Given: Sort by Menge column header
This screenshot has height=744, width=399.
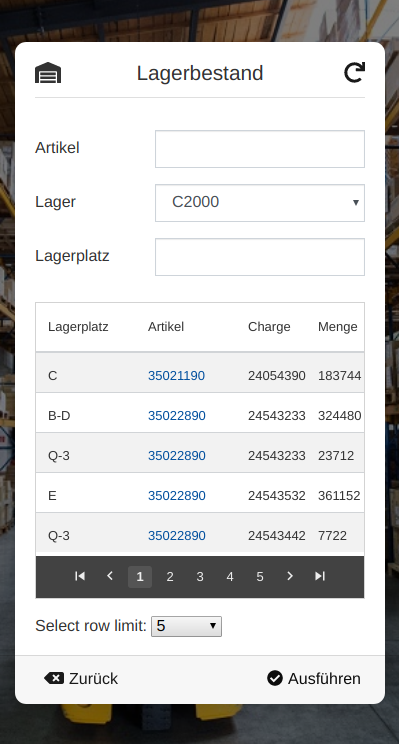Looking at the screenshot, I should point(338,327).
